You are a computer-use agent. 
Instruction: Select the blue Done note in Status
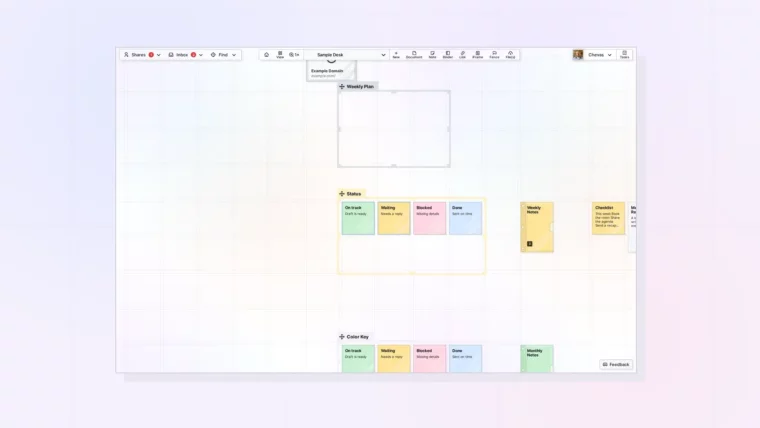click(465, 218)
